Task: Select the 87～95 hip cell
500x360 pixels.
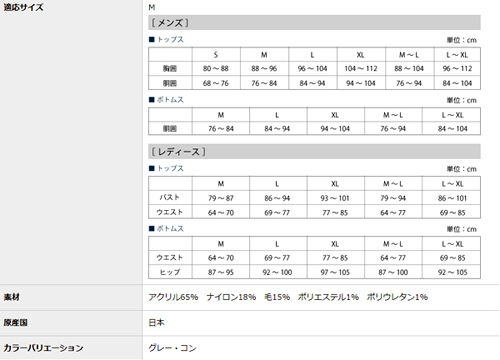Action: pos(221,272)
